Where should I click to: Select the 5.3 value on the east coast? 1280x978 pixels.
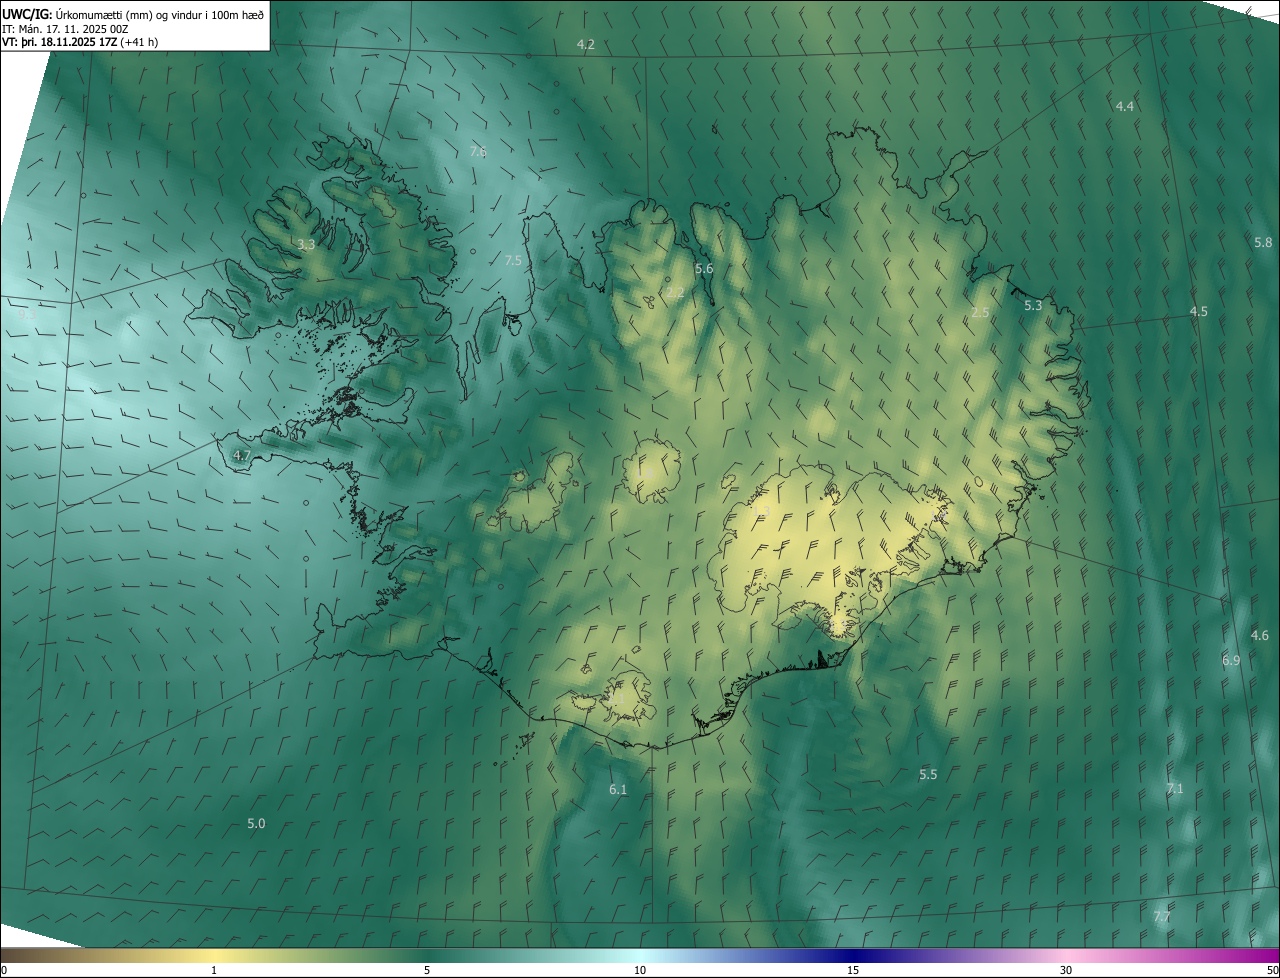pyautogui.click(x=1033, y=306)
